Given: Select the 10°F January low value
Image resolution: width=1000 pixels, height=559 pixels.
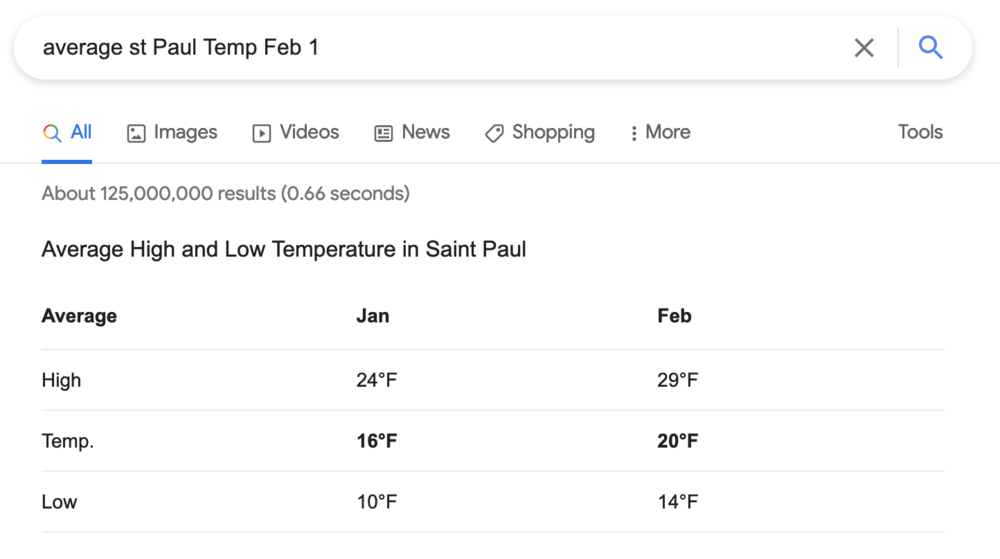Looking at the screenshot, I should (x=376, y=502).
